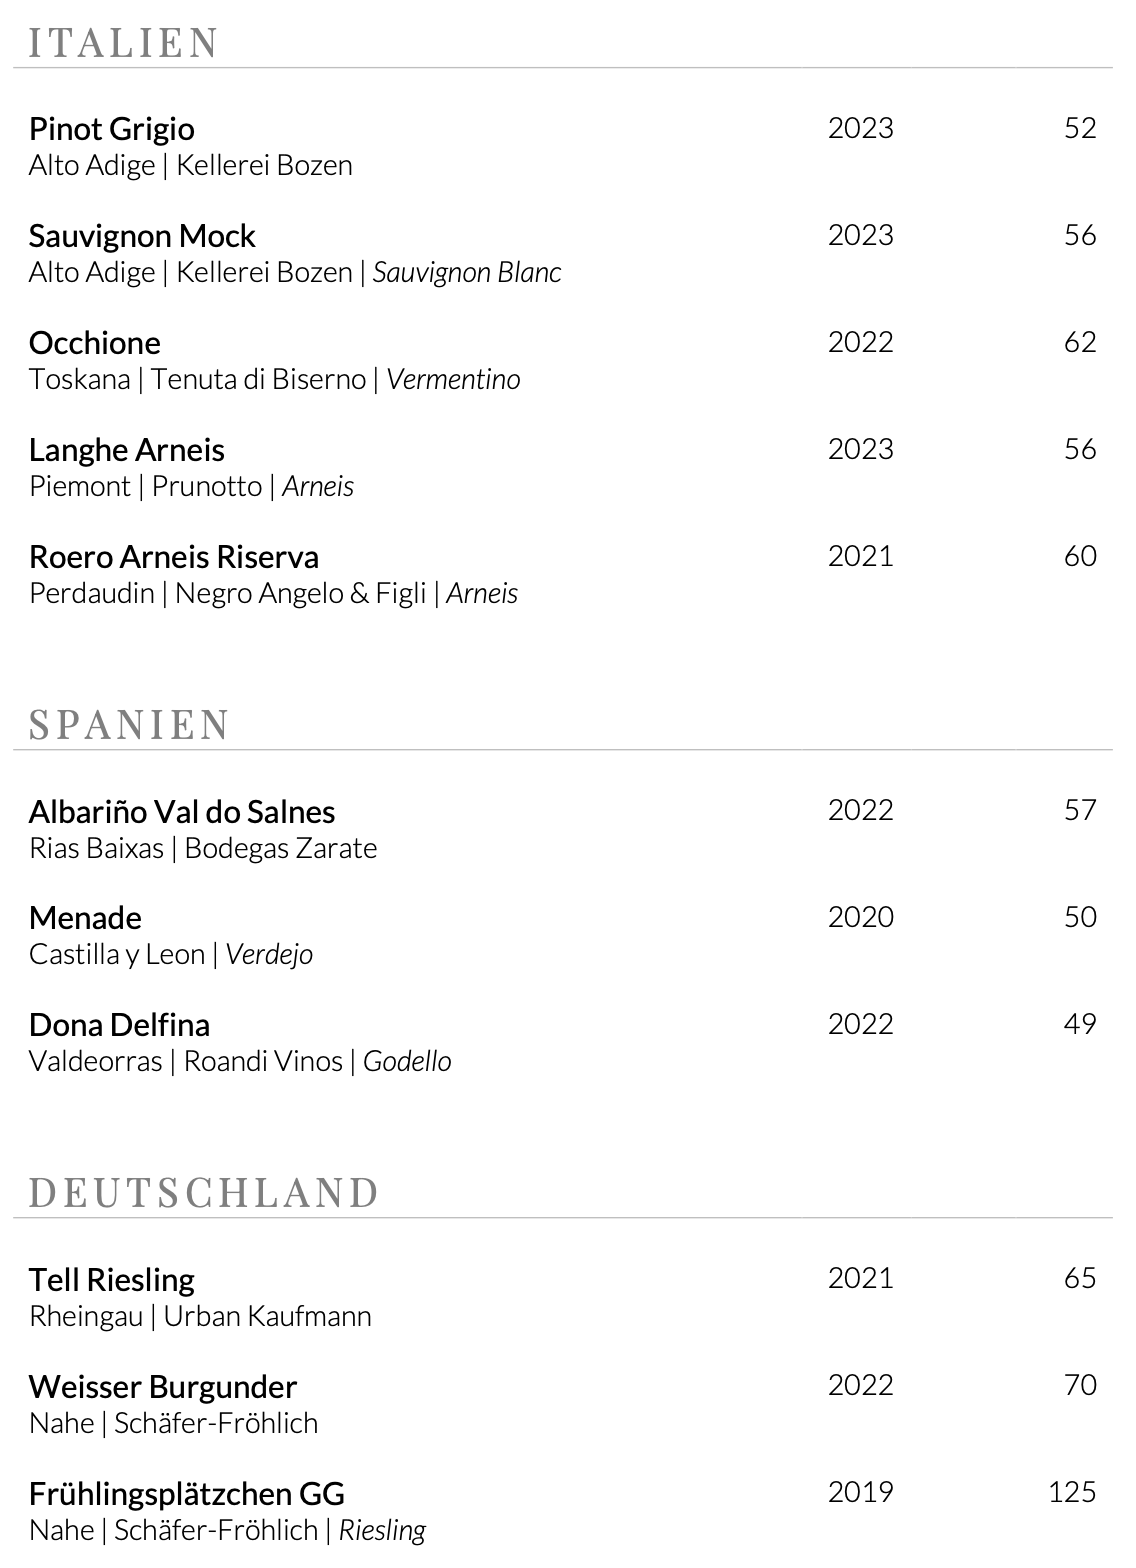This screenshot has height=1568, width=1136.
Task: Select the Pinot Grigio wine title
Action: coord(111,129)
